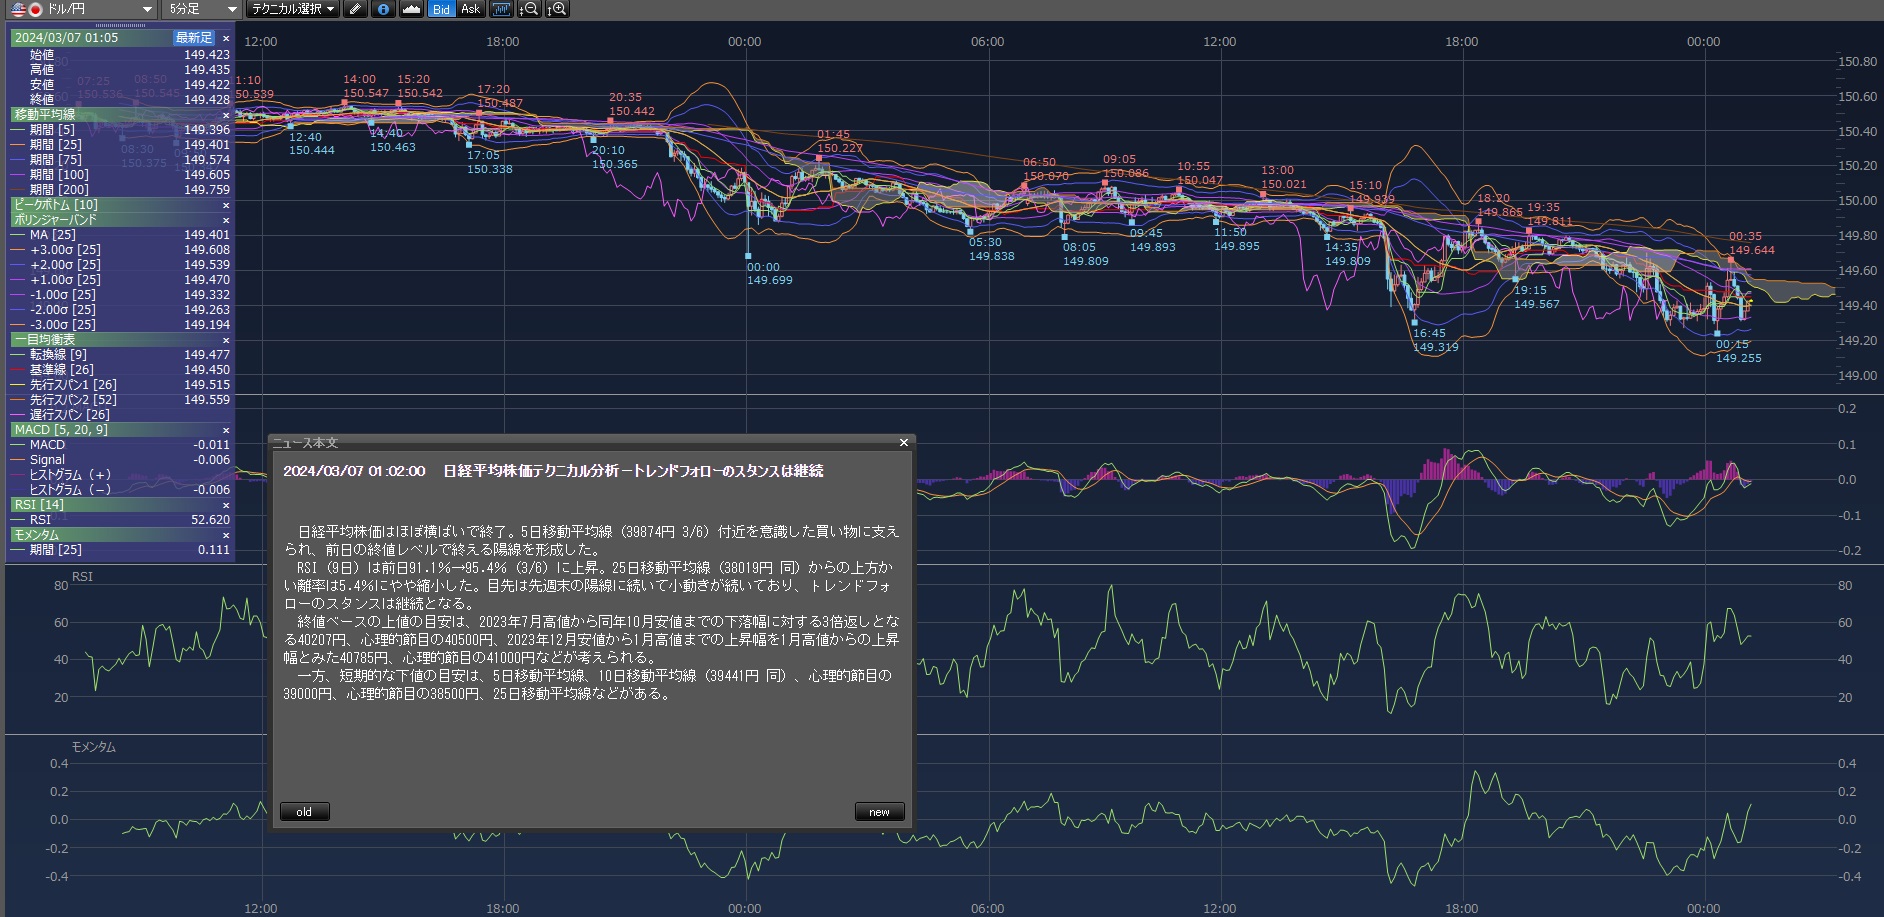Toggle the 最新足 latest candle button

tap(194, 38)
